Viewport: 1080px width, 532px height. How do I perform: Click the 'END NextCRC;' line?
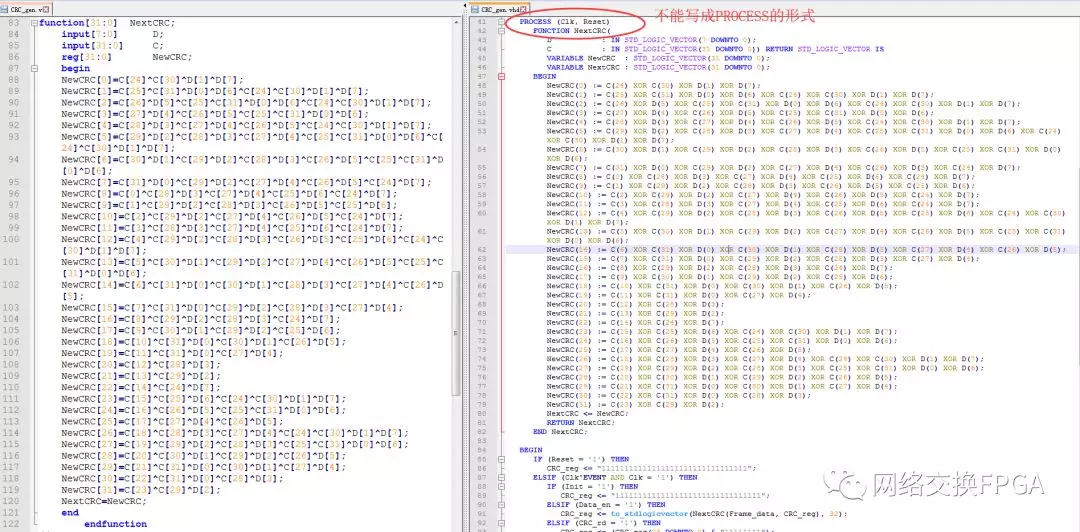(x=560, y=431)
